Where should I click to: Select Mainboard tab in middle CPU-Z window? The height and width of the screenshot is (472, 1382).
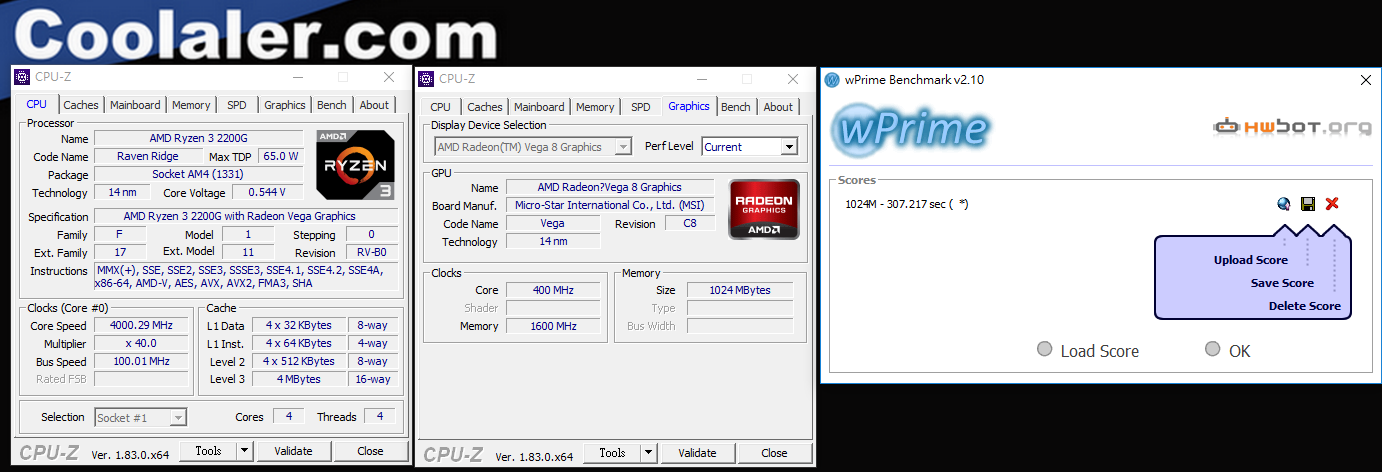click(x=539, y=107)
